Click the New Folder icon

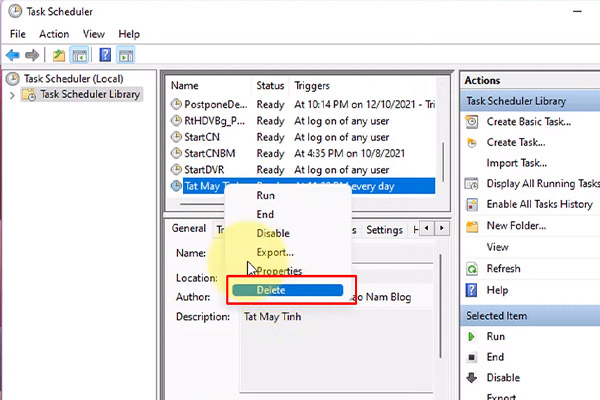(x=472, y=226)
